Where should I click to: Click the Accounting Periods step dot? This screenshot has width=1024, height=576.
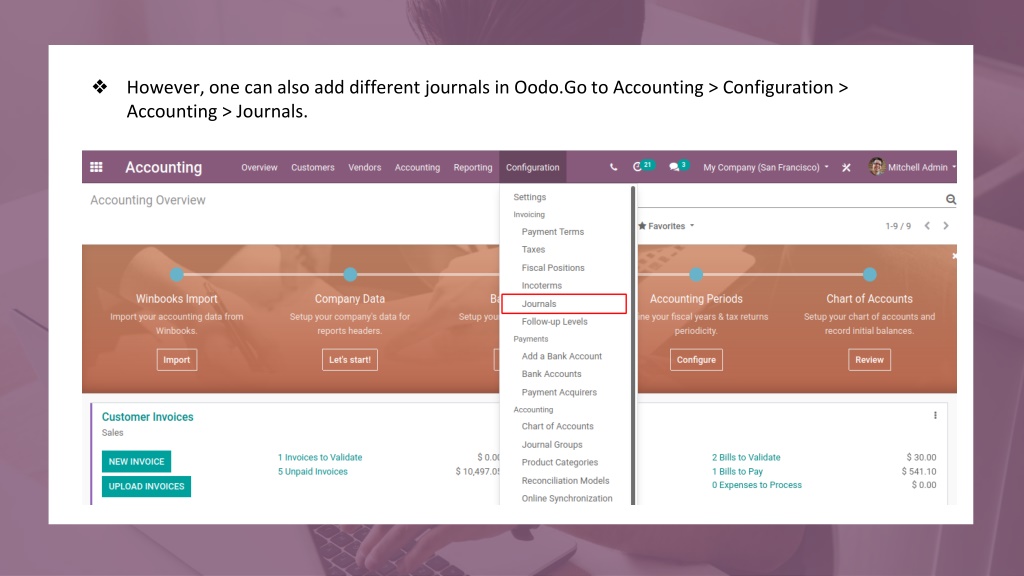(x=696, y=274)
